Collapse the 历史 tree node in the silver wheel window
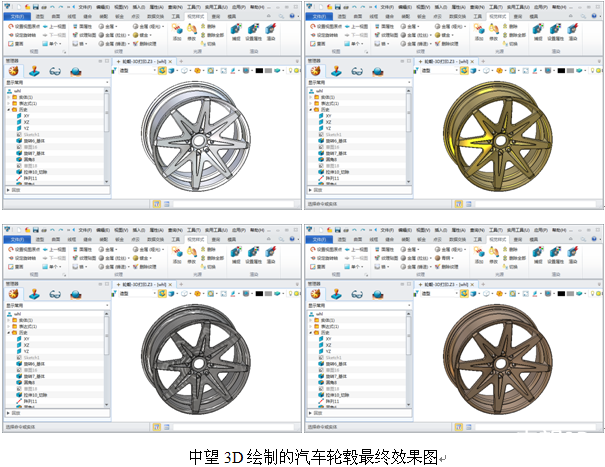 click(x=9, y=109)
